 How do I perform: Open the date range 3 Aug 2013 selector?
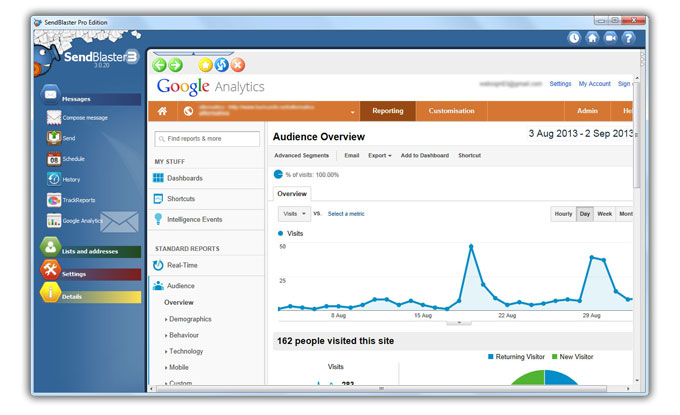[581, 134]
